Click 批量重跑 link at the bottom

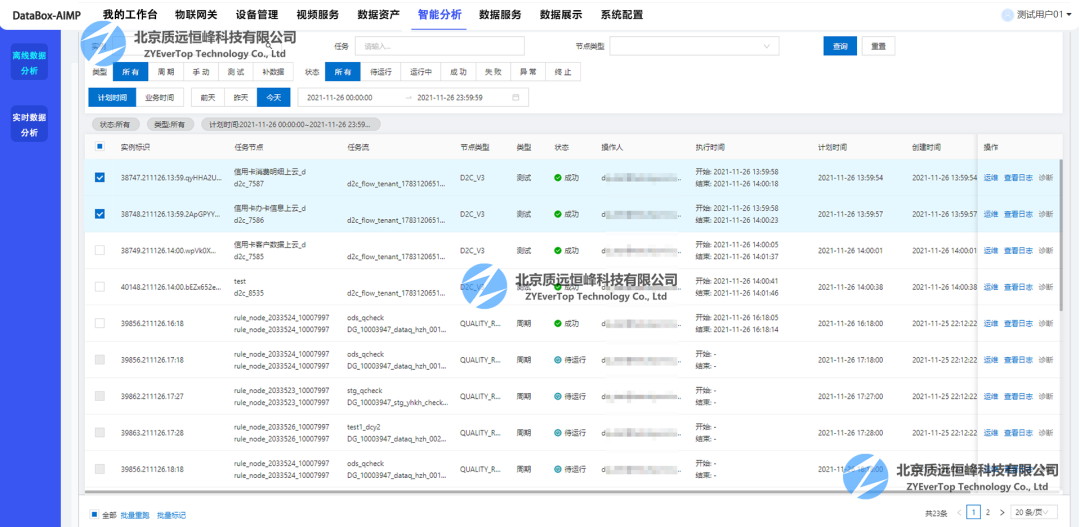[135, 515]
